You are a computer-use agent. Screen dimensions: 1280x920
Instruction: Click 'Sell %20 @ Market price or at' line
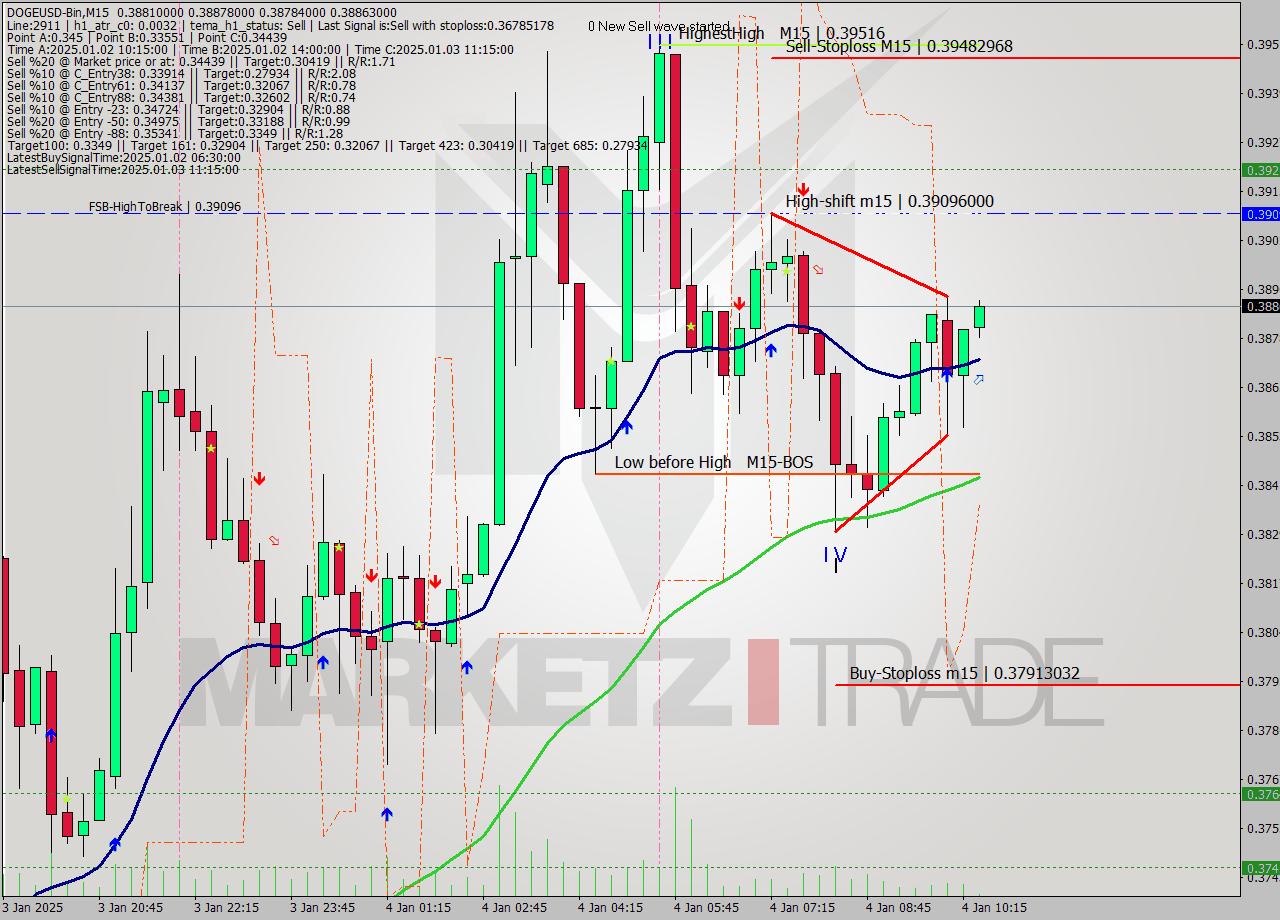(200, 61)
